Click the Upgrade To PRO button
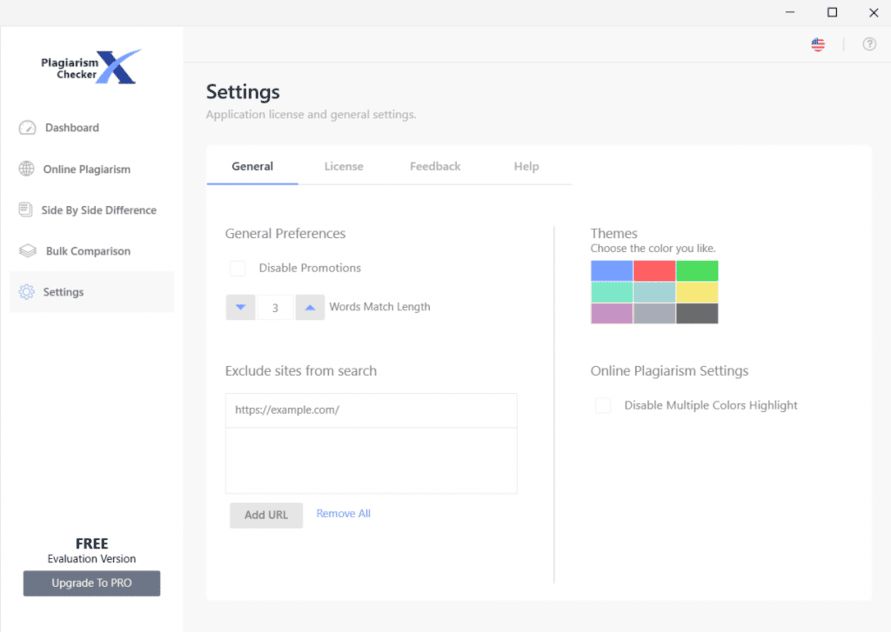Image resolution: width=891 pixels, height=632 pixels. coord(91,583)
